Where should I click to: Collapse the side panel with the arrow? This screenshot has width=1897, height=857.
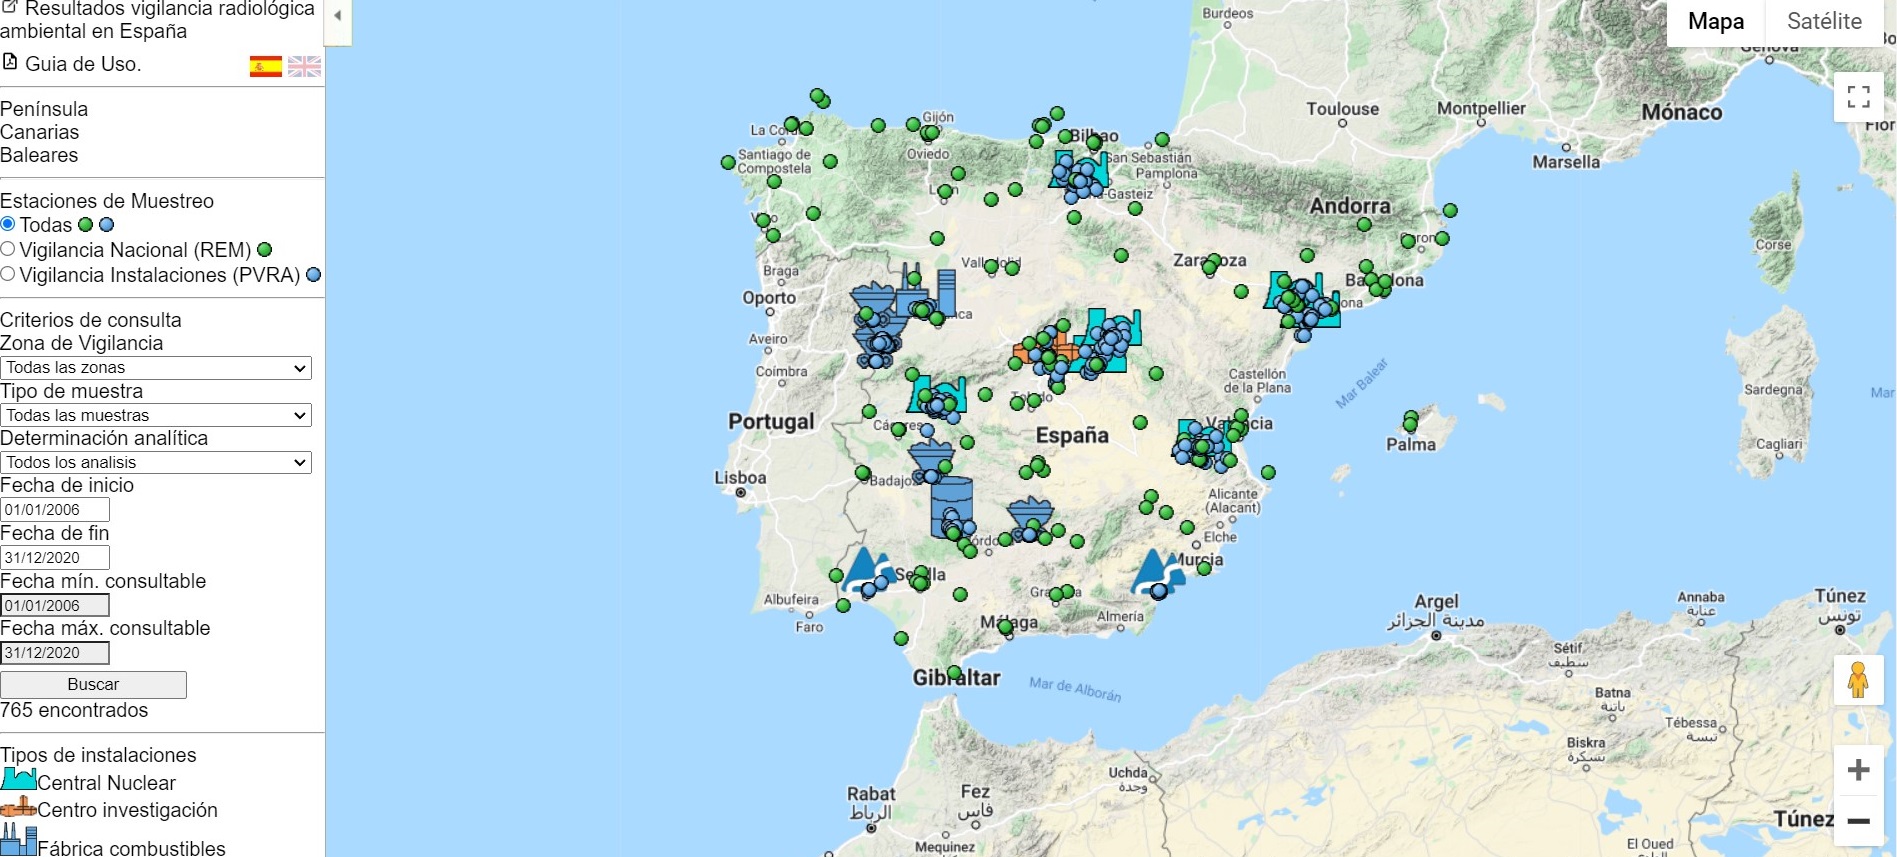tap(338, 16)
